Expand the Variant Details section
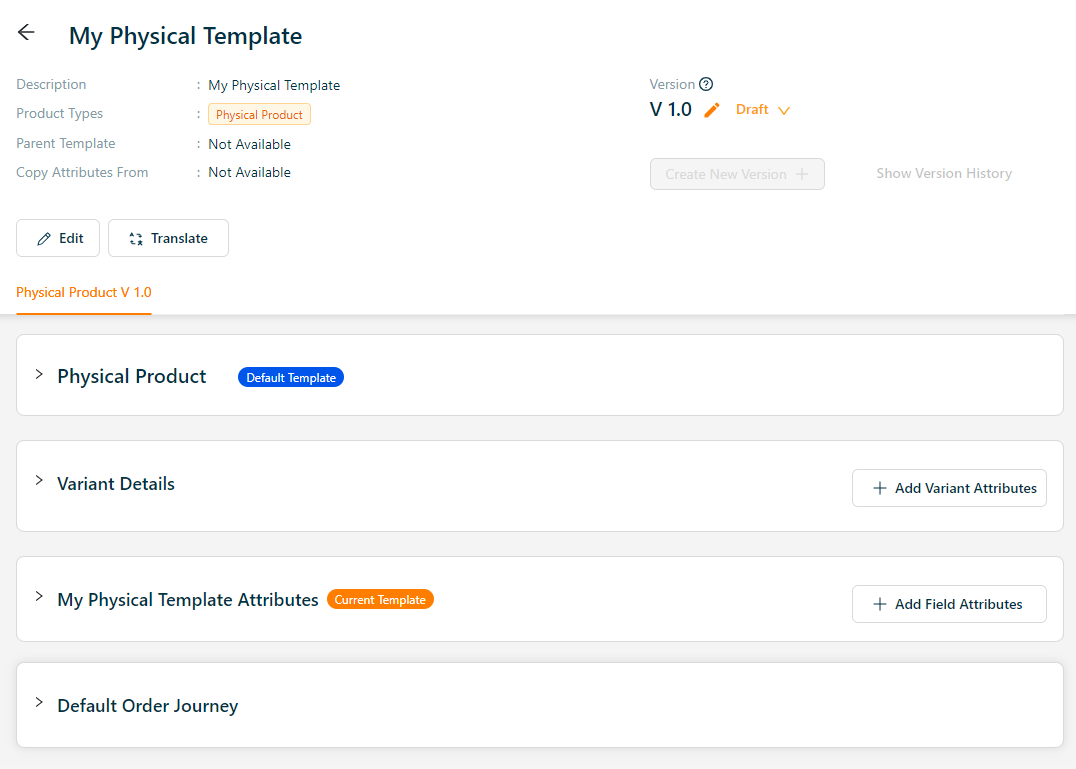Viewport: 1076px width, 769px height. click(39, 481)
